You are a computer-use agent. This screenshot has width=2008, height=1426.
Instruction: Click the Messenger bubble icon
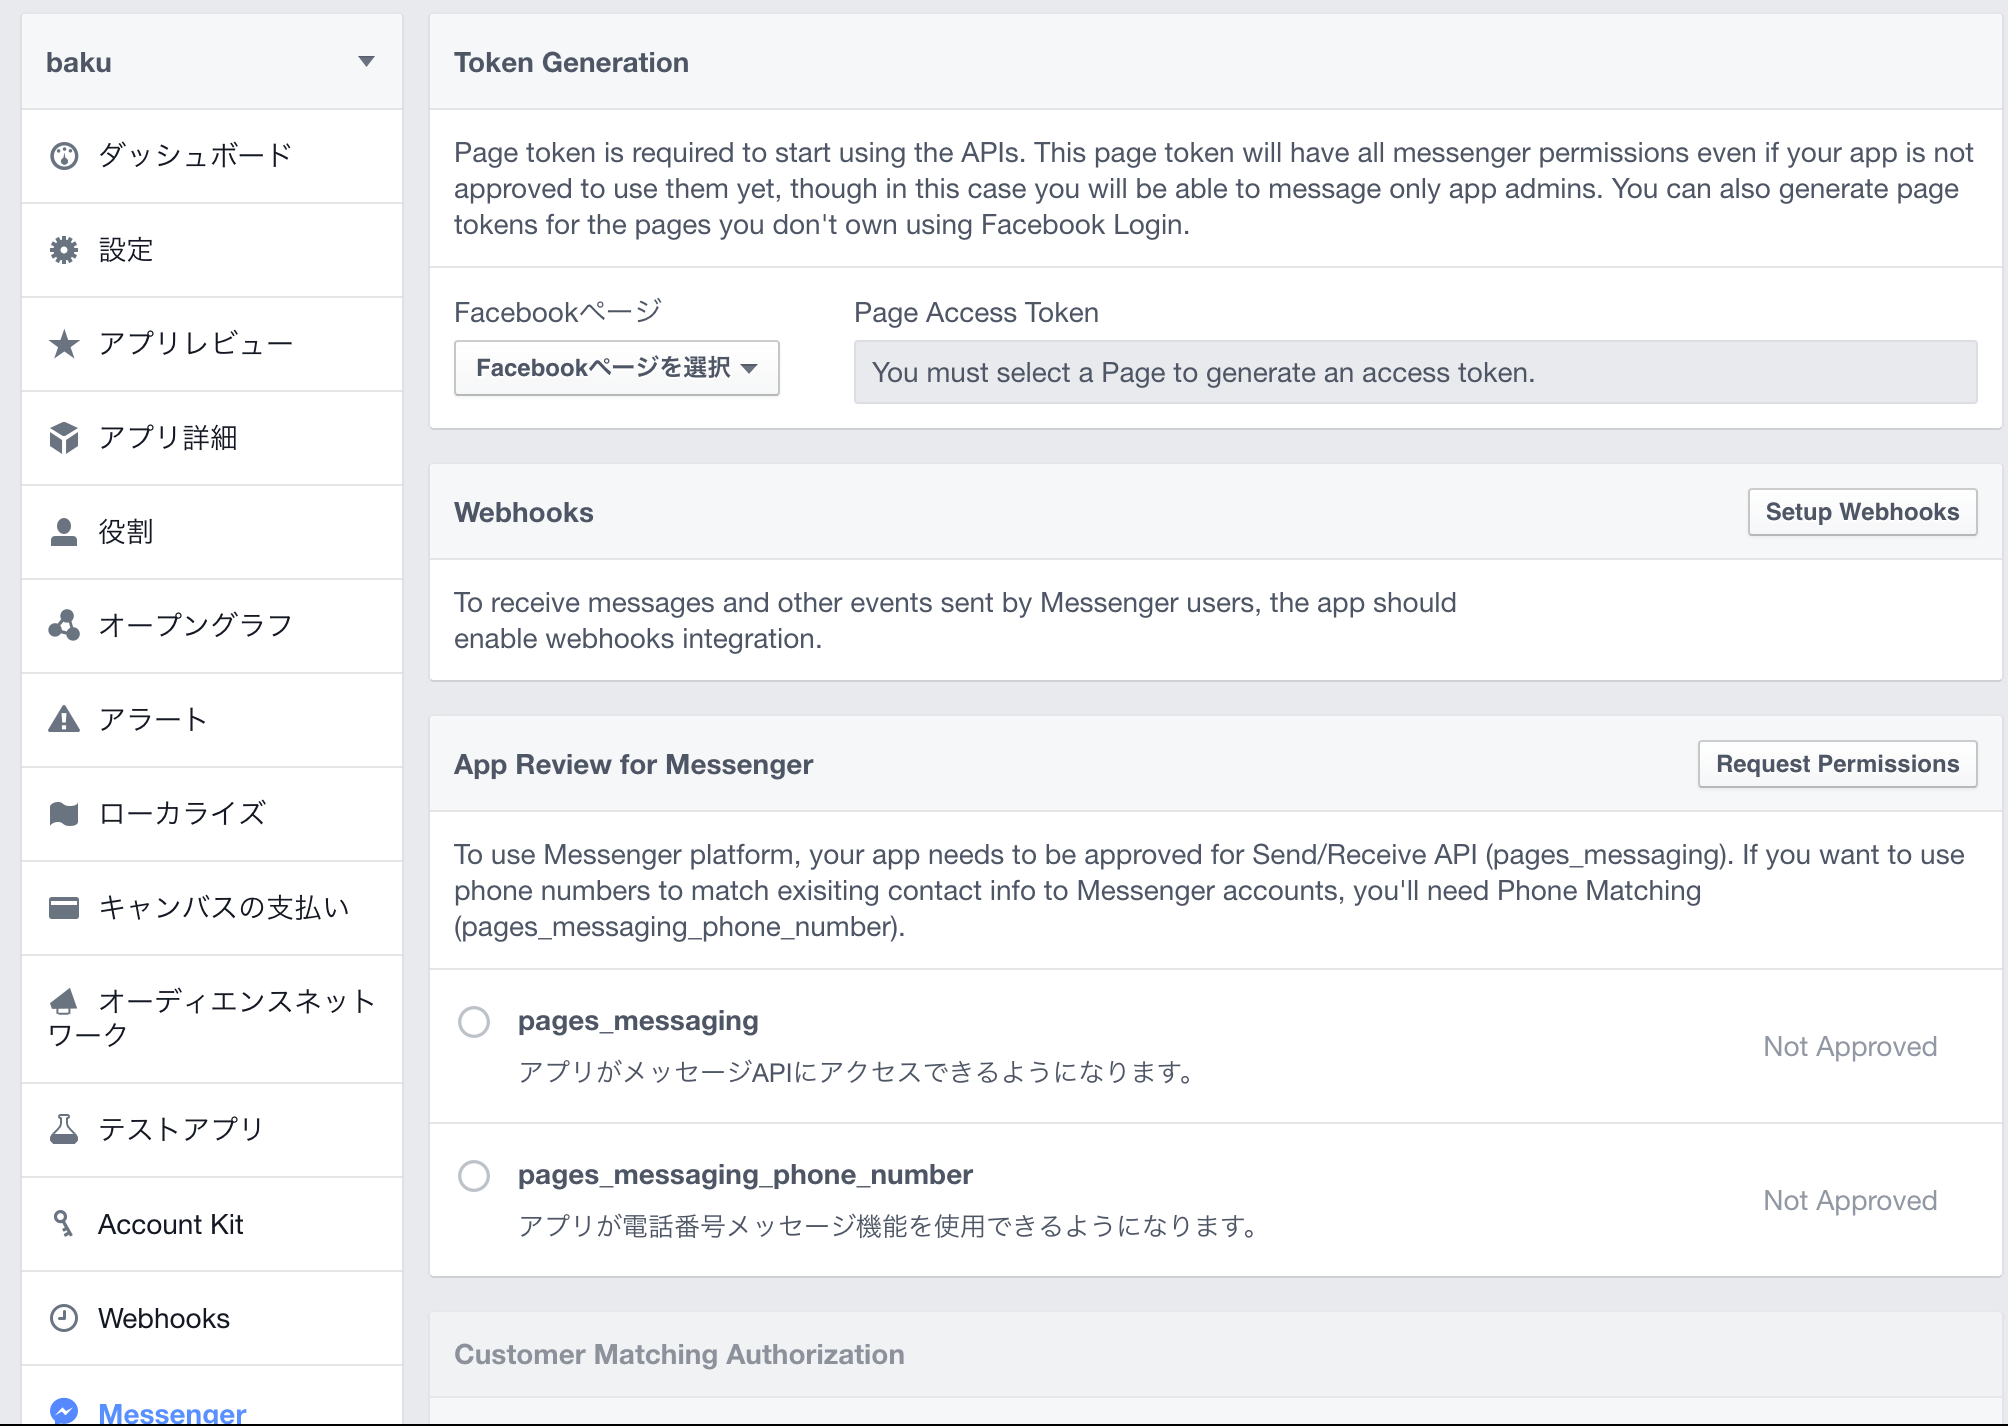[64, 1411]
